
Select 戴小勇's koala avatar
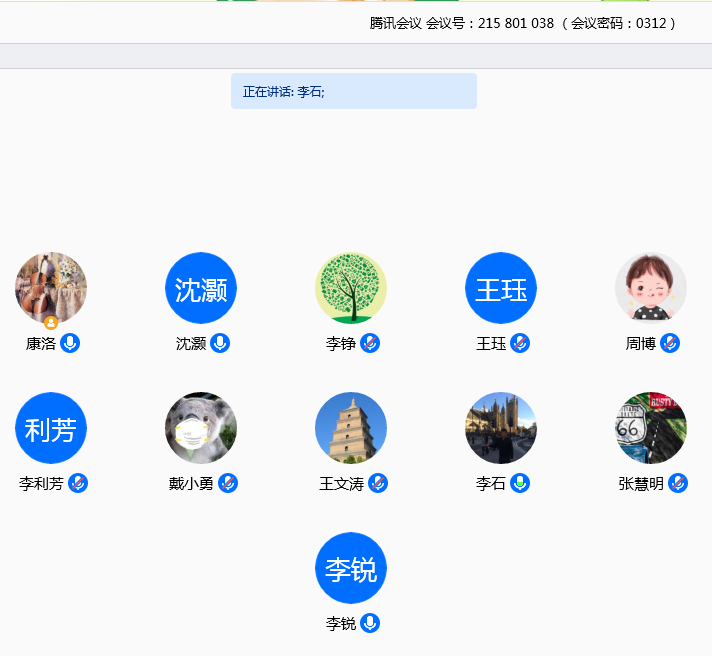click(x=201, y=428)
